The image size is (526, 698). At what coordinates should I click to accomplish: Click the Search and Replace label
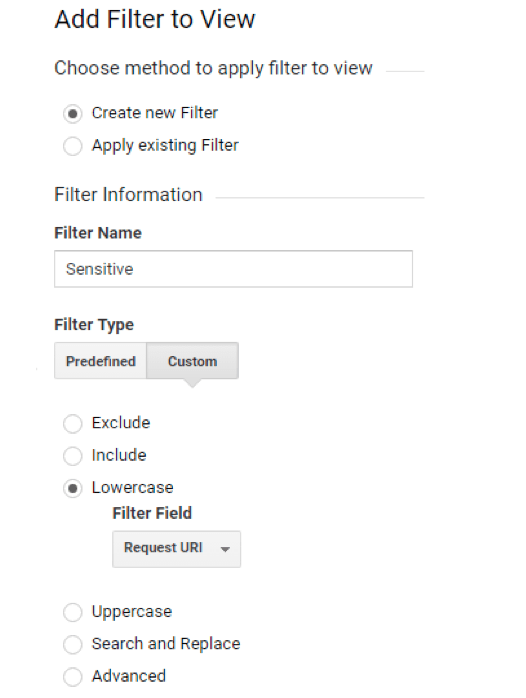coord(166,644)
